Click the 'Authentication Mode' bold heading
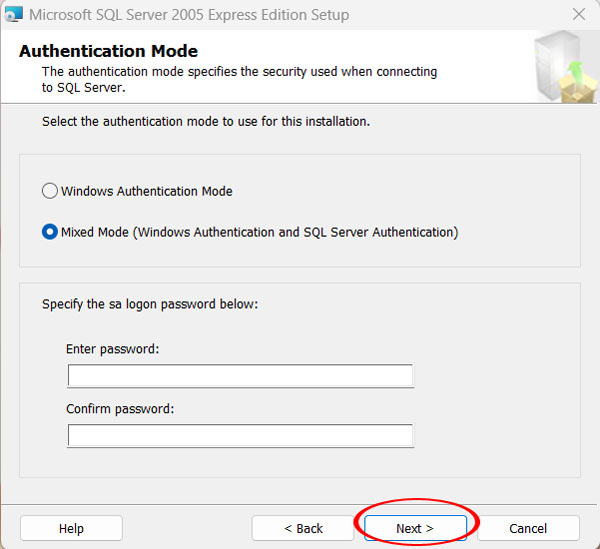Viewport: 600px width, 549px height. [x=108, y=51]
